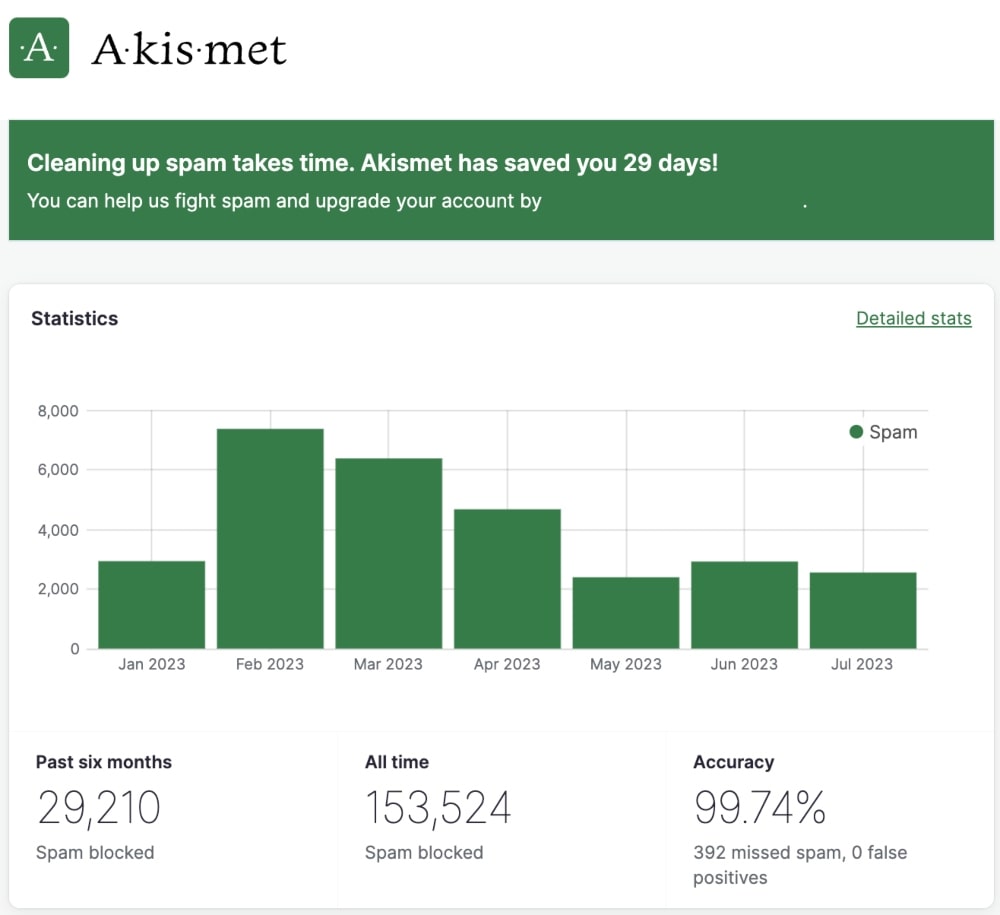1000x915 pixels.
Task: Click the upgrade your account banner text
Action: 284,201
